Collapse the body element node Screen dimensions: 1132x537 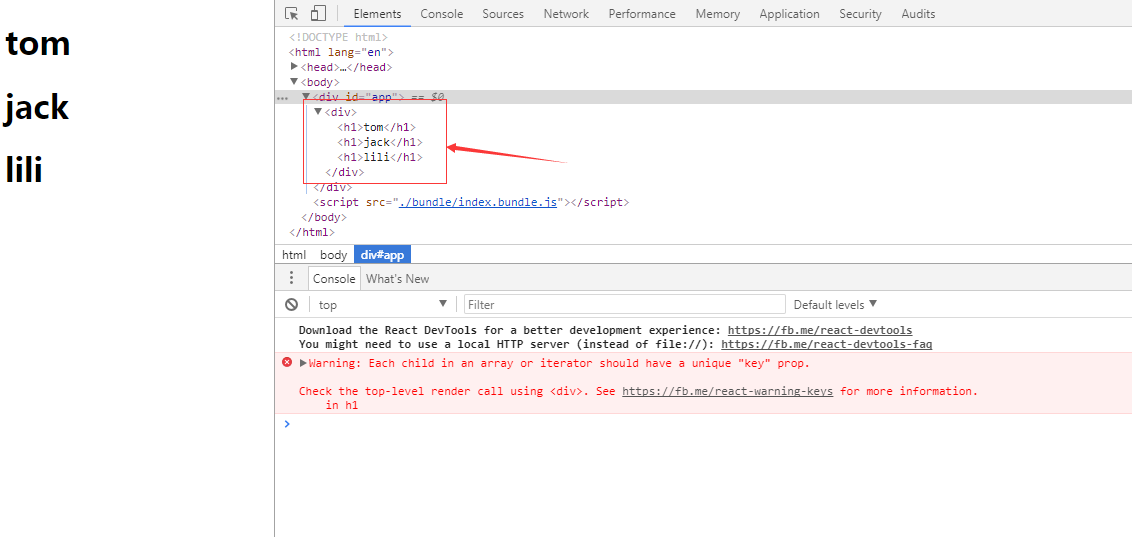pos(294,82)
